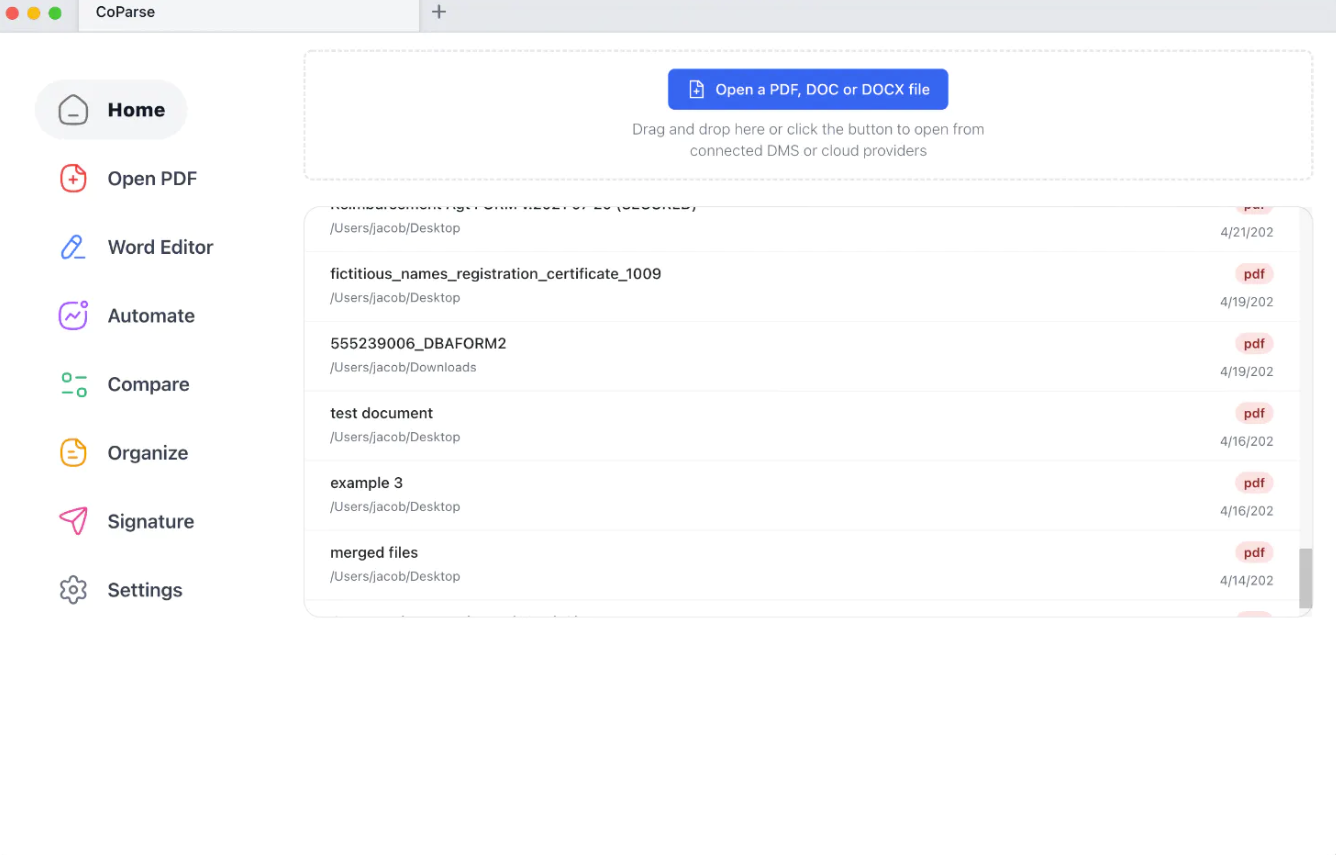Viewport: 1336px width, 855px height.
Task: Go to Home label in sidebar
Action: (136, 110)
